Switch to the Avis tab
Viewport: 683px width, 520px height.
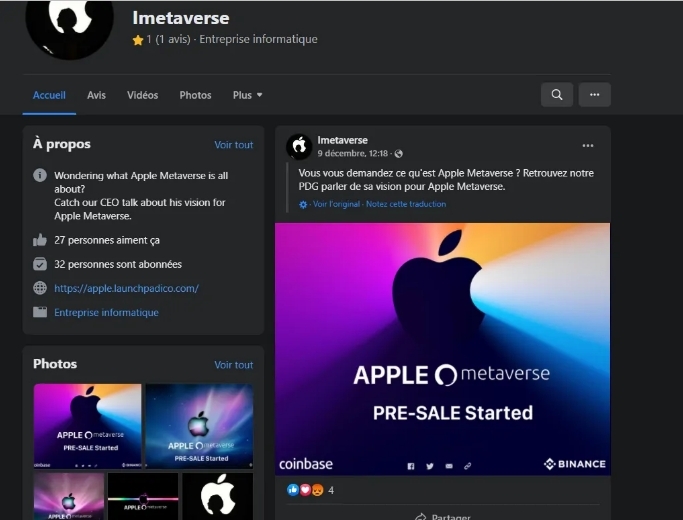click(x=96, y=95)
